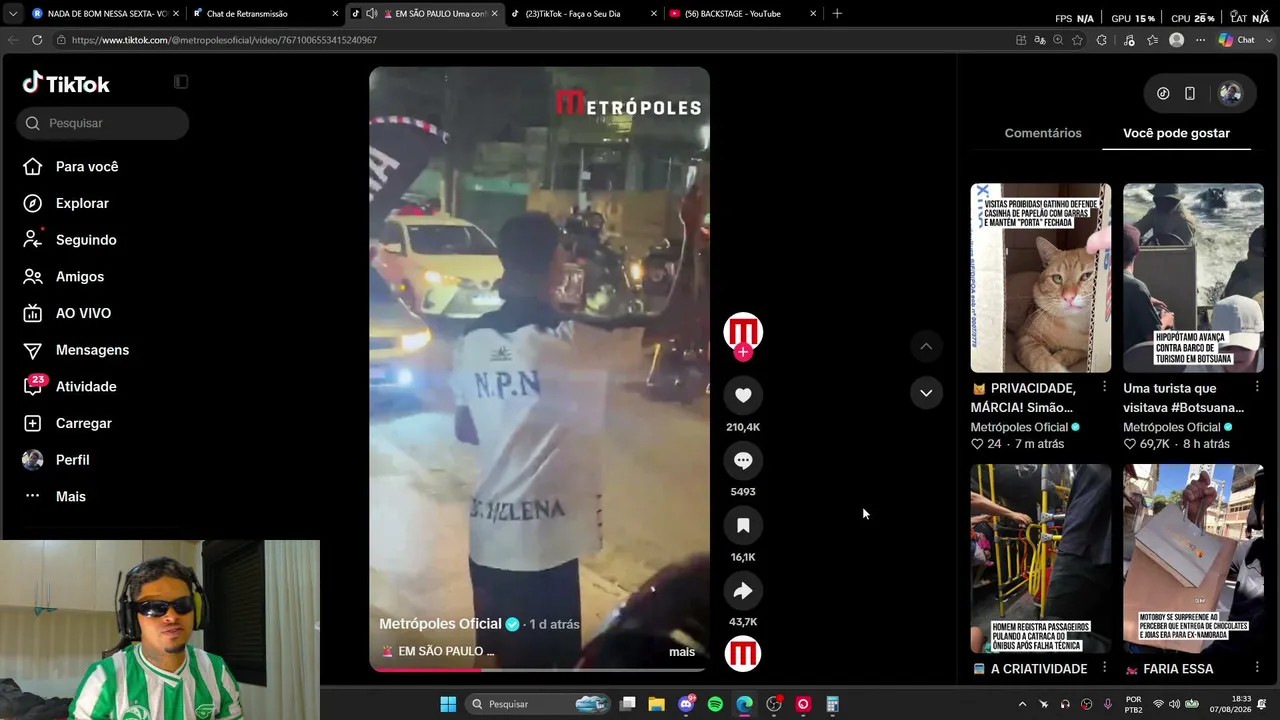Open more options for FARIA ESSA video
Viewport: 1280px width, 720px height.
(1257, 667)
